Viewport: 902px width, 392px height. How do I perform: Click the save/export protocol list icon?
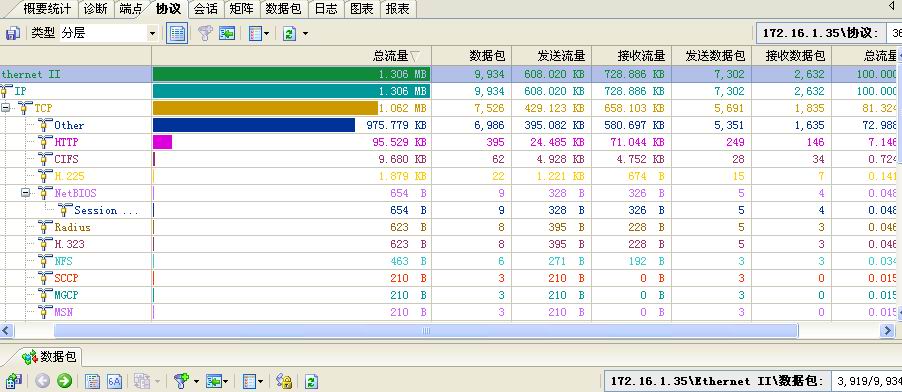click(13, 33)
